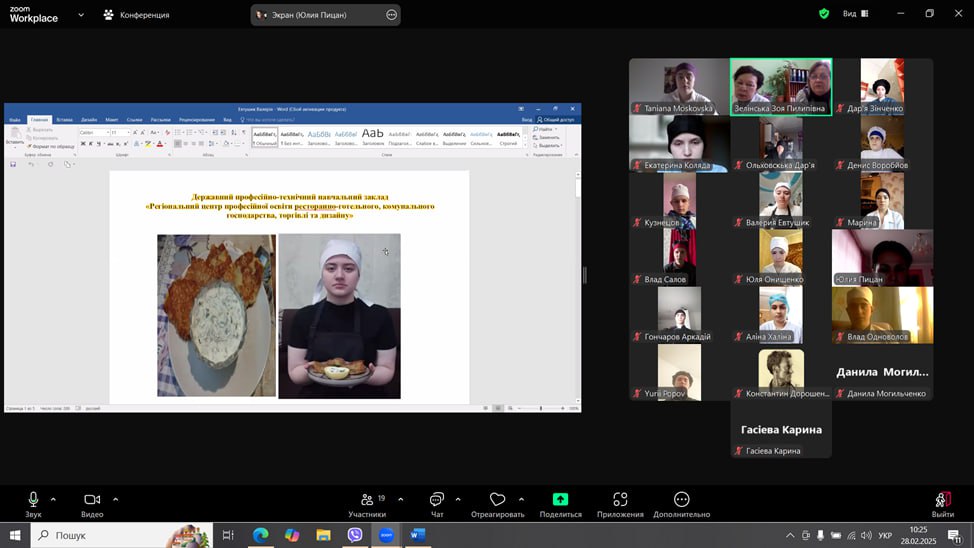The image size is (974, 548).
Task: Select Зелінська Зоя Пилипівна's video thumbnail
Action: pos(780,87)
